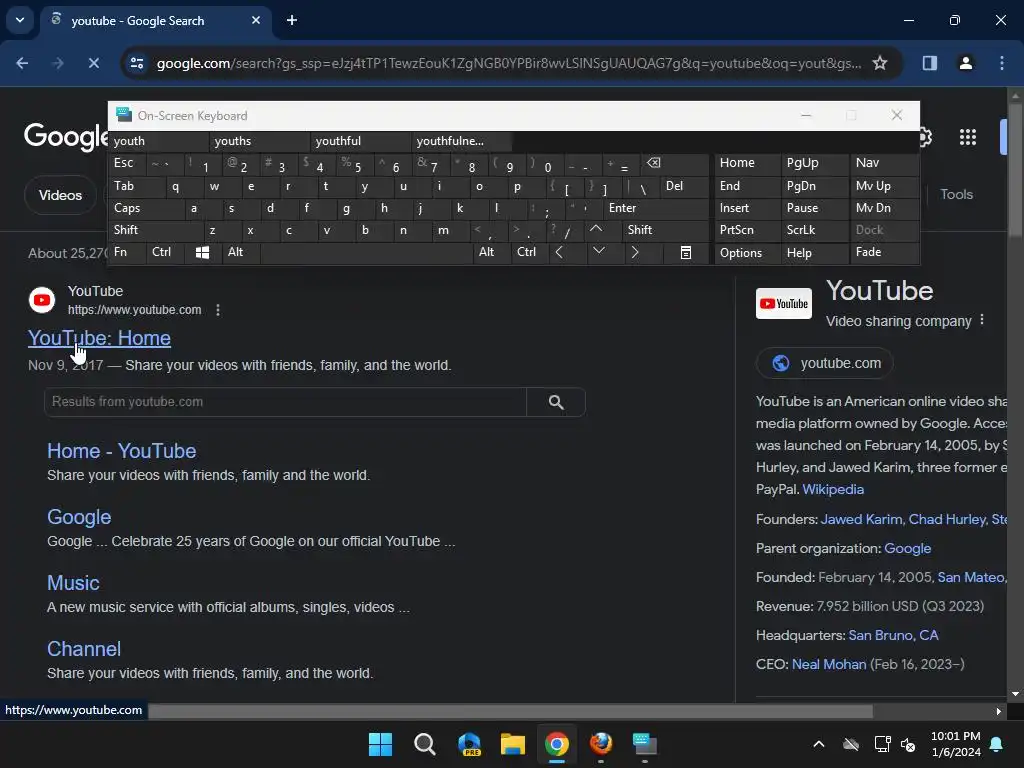Open the YouTube: Home result link
This screenshot has height=768, width=1024.
(x=99, y=338)
